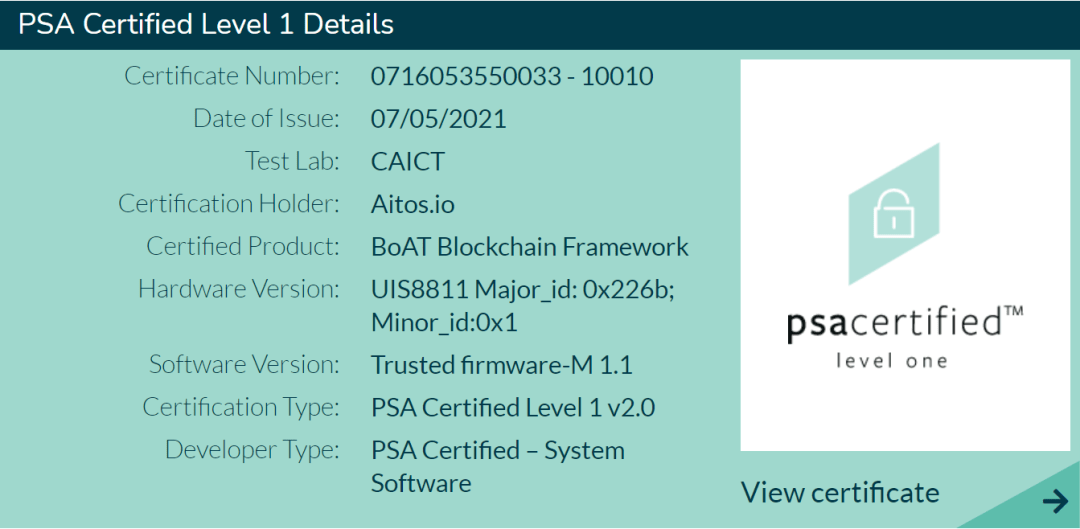Select the test lab name CAICT
This screenshot has height=529, width=1080.
click(x=407, y=162)
